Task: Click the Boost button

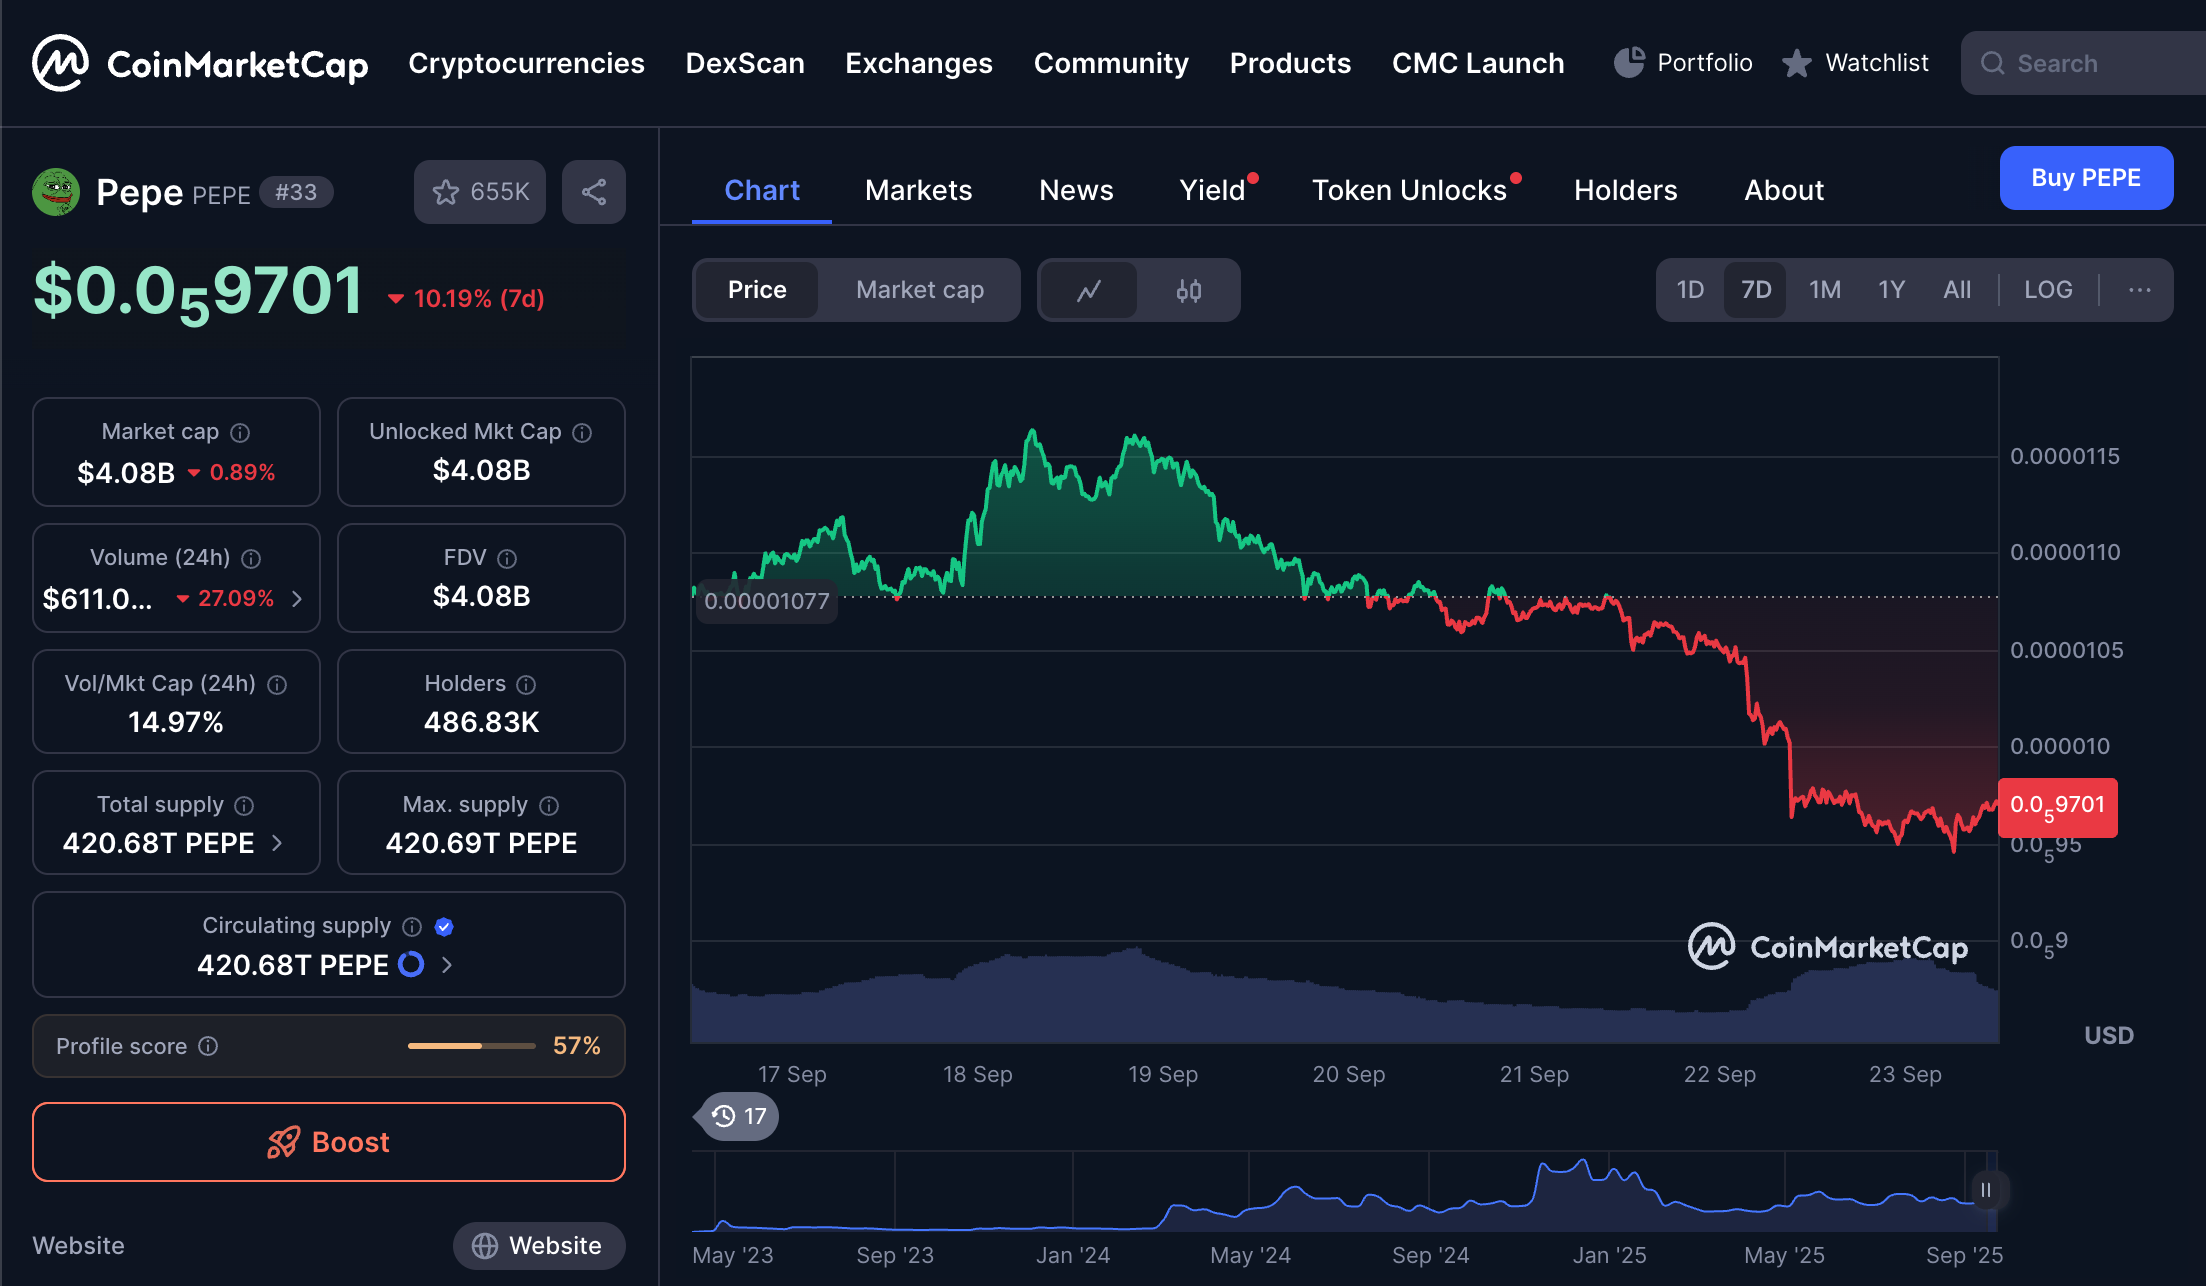Action: (x=329, y=1142)
